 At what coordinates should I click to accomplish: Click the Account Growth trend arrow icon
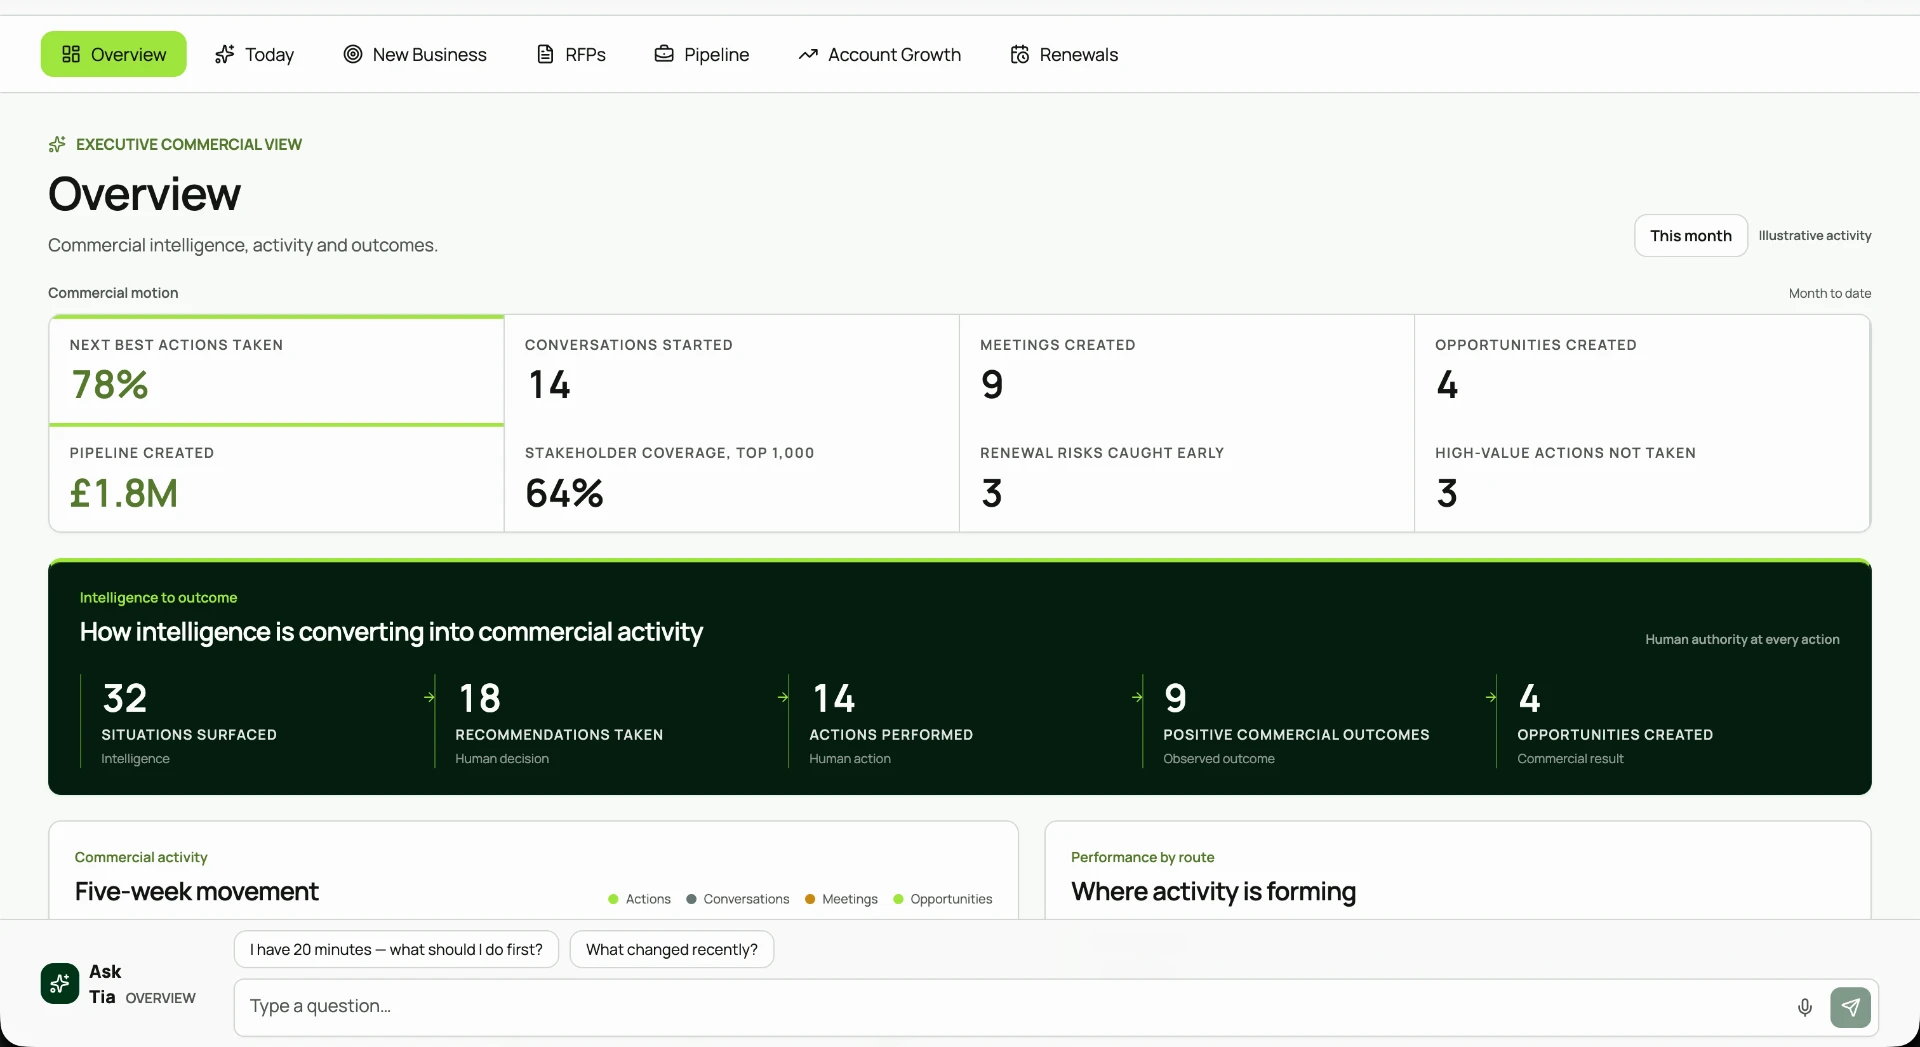tap(808, 54)
